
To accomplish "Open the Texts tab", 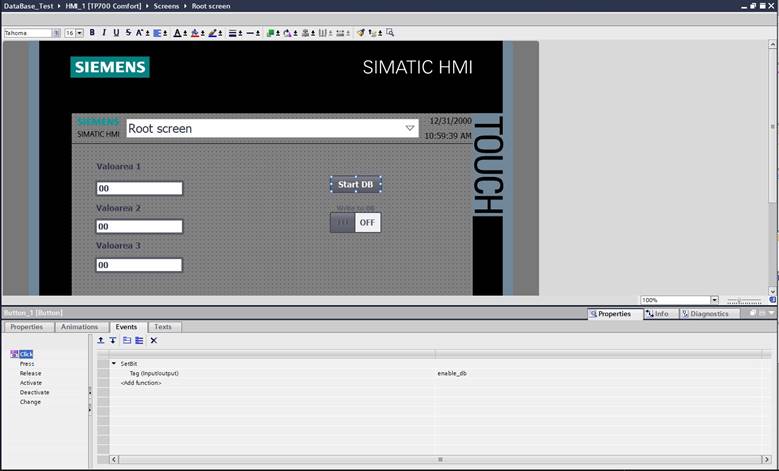I will pos(162,327).
